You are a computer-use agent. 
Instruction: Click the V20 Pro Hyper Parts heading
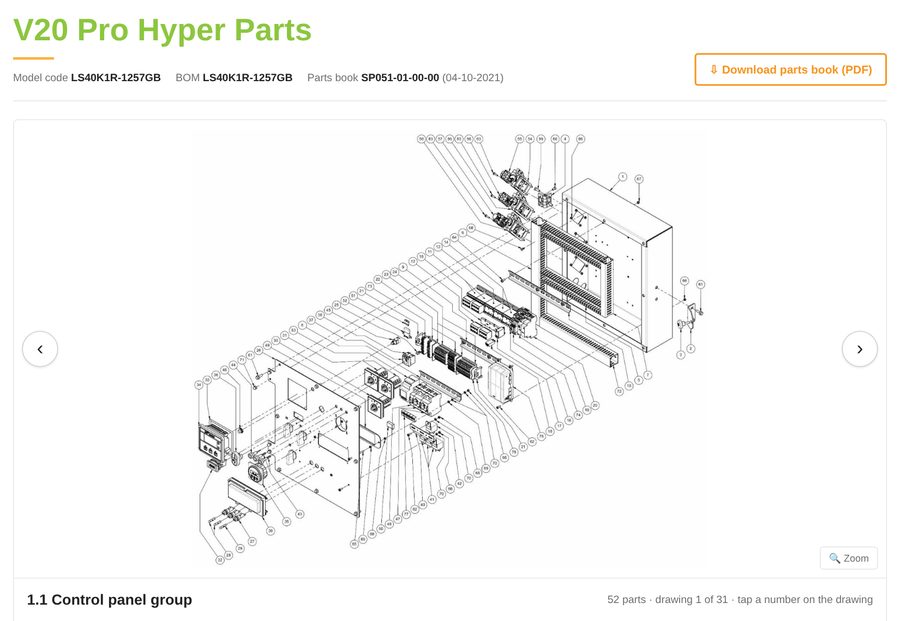pos(162,30)
